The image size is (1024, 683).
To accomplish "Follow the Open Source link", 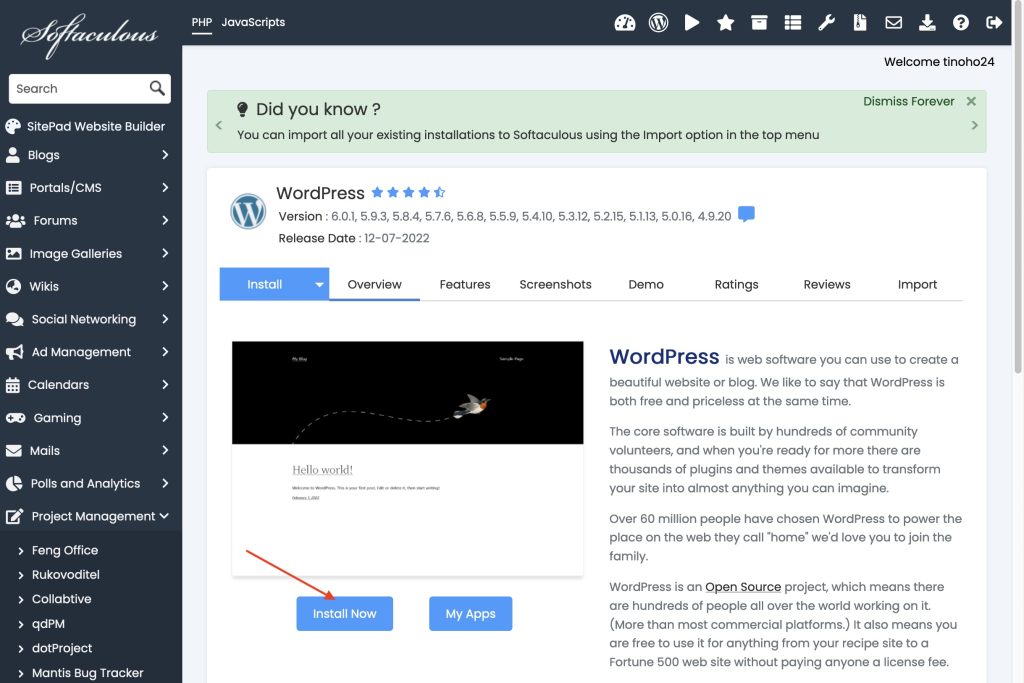I will click(743, 586).
